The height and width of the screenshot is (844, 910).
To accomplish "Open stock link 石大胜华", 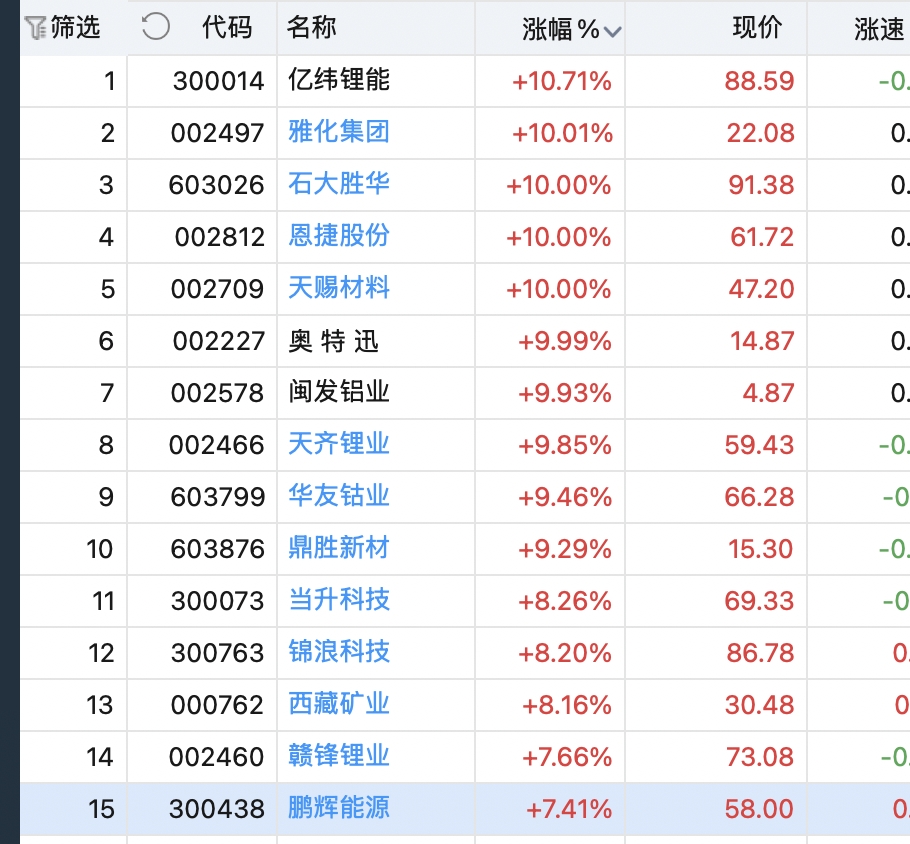I will 339,184.
